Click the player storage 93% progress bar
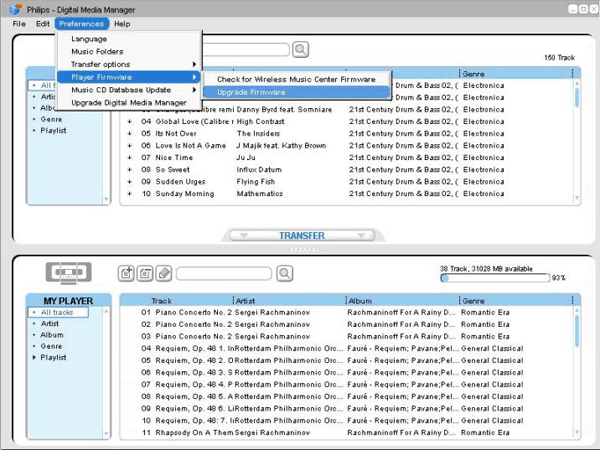The width and height of the screenshot is (600, 450). [x=495, y=278]
